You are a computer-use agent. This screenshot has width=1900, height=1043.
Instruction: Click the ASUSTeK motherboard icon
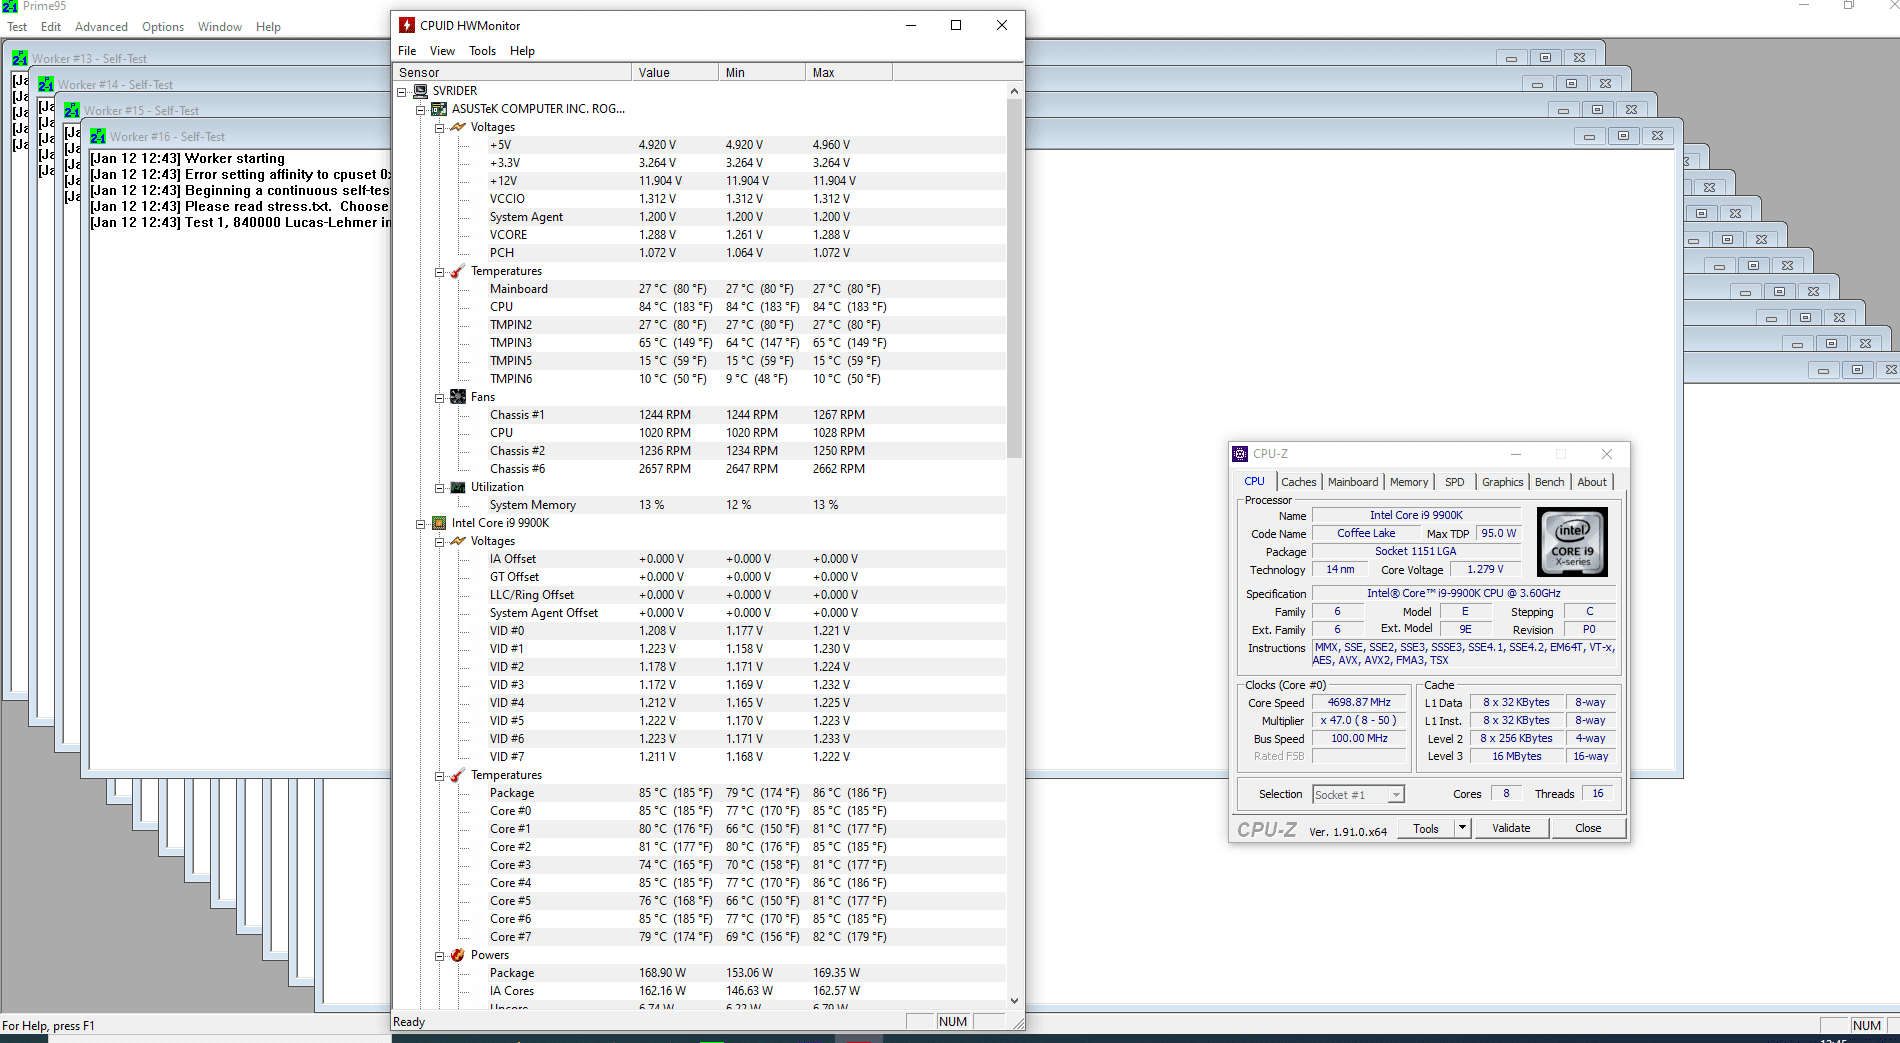tap(439, 109)
